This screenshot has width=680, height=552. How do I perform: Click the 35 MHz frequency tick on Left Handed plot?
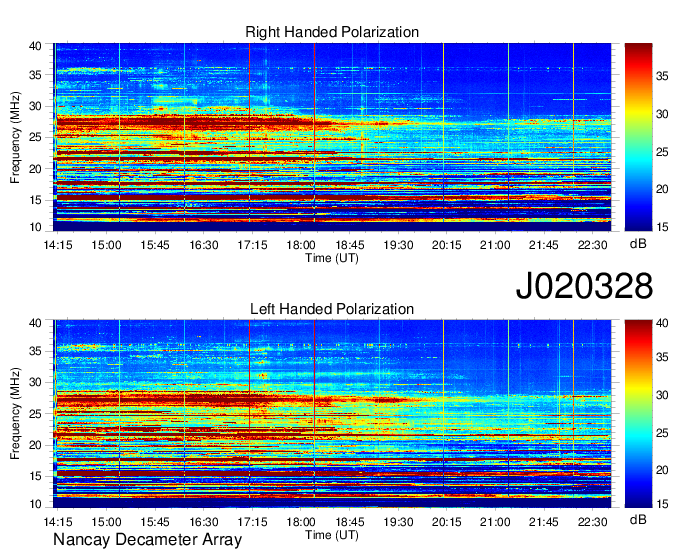[35, 351]
